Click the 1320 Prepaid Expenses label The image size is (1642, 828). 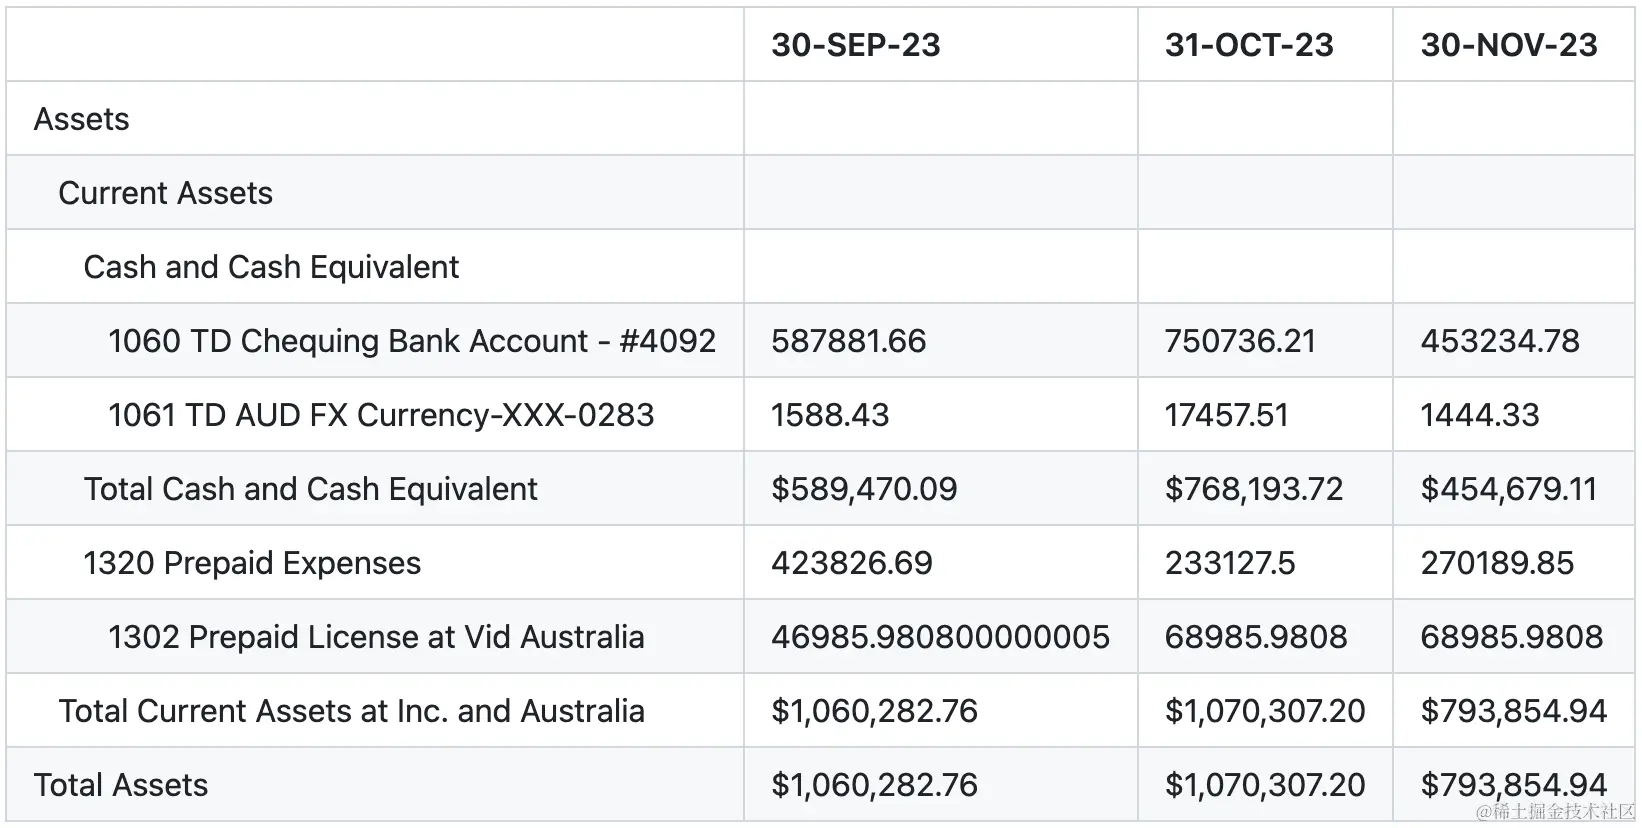(x=252, y=563)
